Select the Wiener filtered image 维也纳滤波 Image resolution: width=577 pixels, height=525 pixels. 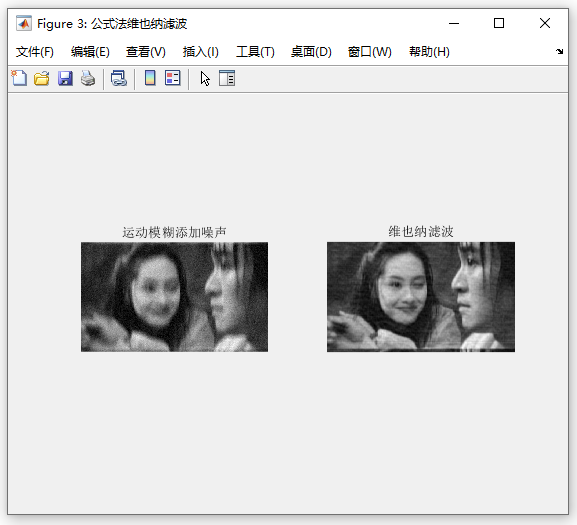[x=421, y=297]
